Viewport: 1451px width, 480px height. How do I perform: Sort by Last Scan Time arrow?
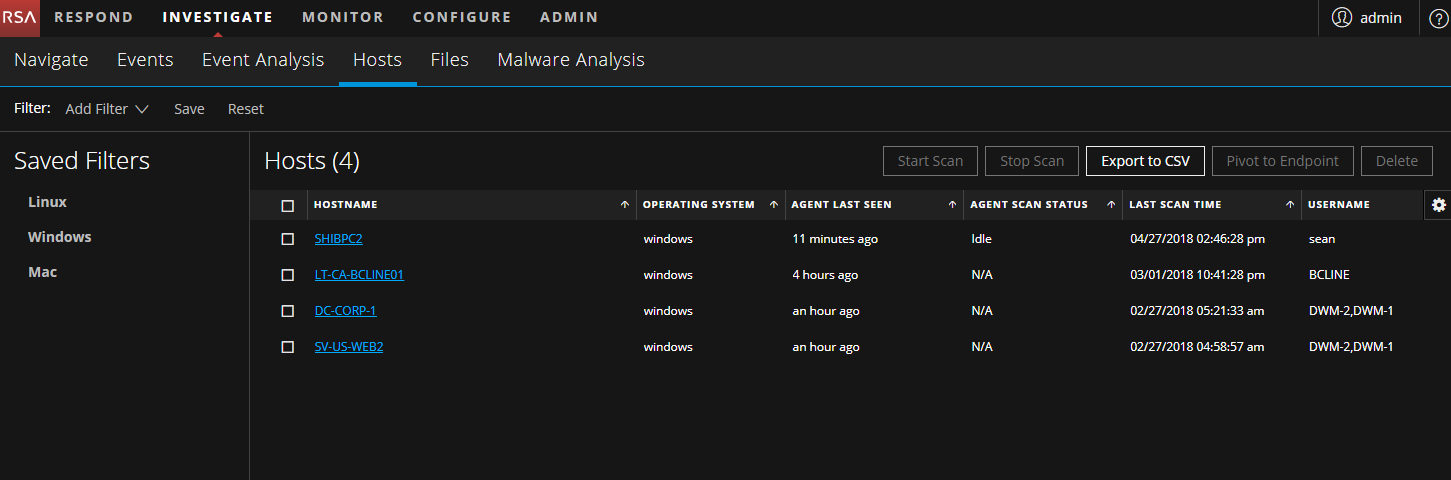(1290, 205)
